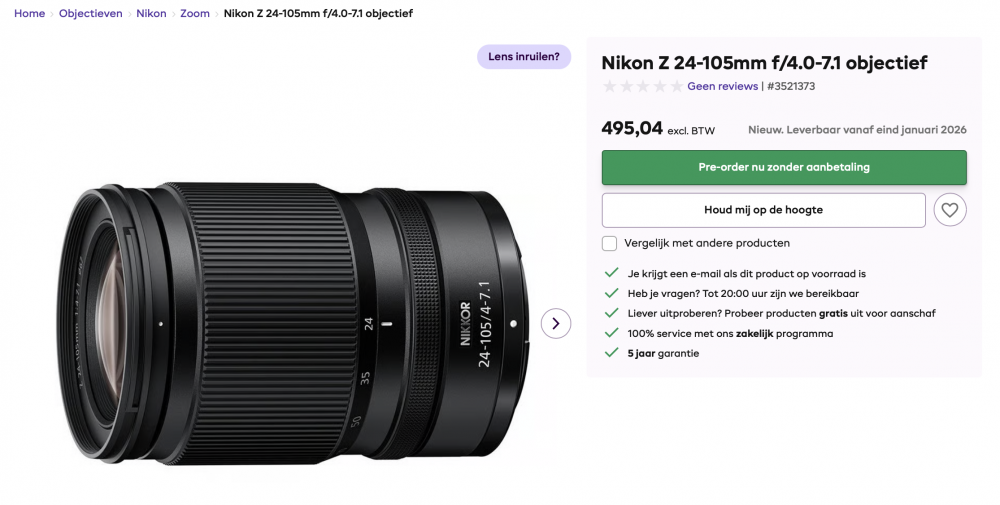
Task: Open Geen reviews link
Action: tap(723, 86)
